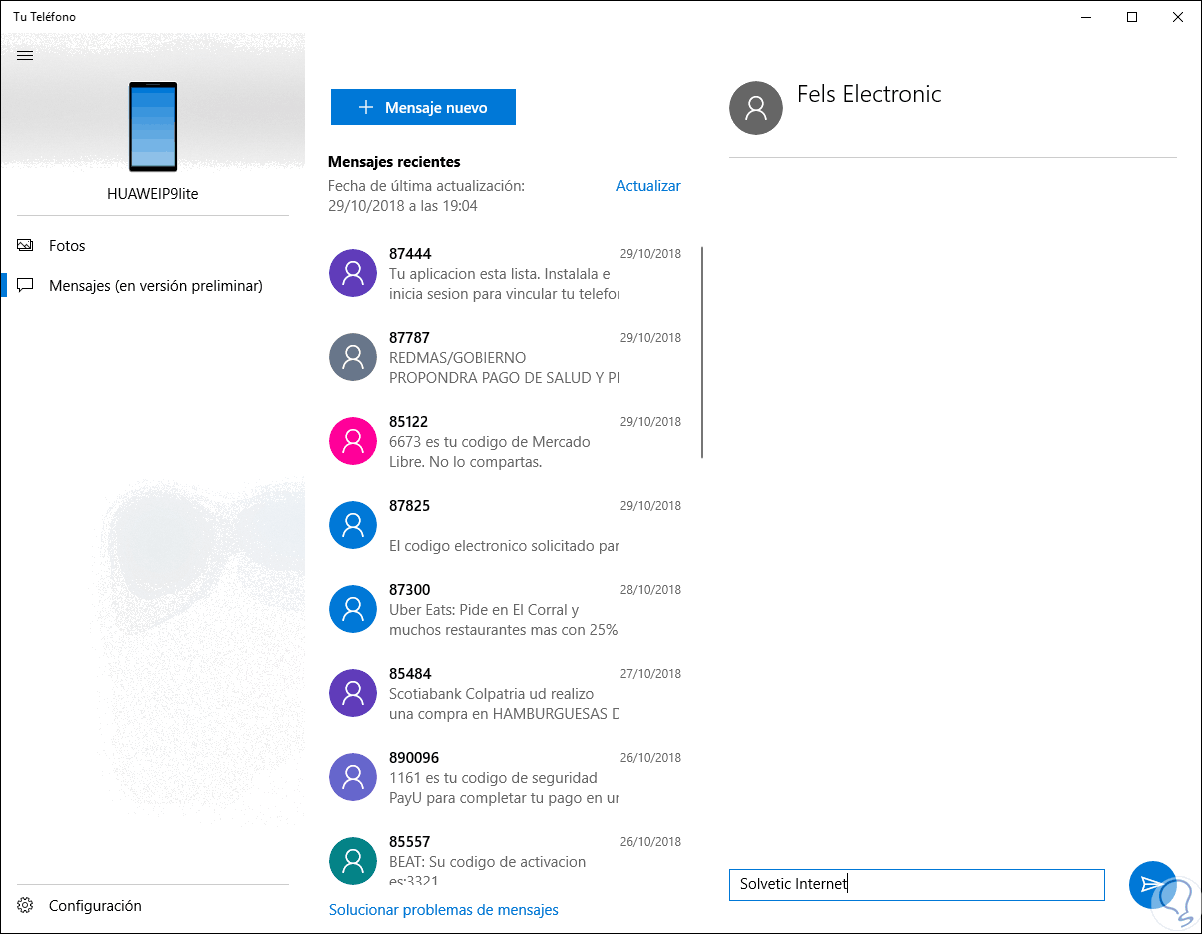Image resolution: width=1202 pixels, height=934 pixels.
Task: Click the HUAWEIP9lite device name
Action: tap(153, 194)
